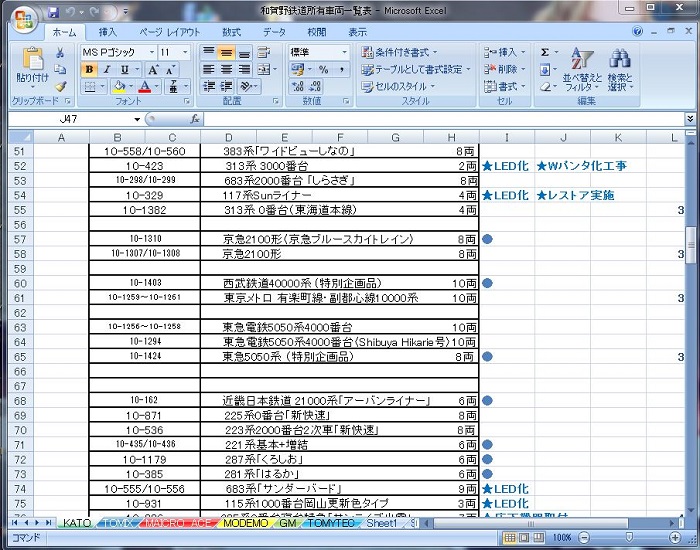Open the MODEMO sheet tab
Image resolution: width=700 pixels, height=550 pixels.
[246, 523]
